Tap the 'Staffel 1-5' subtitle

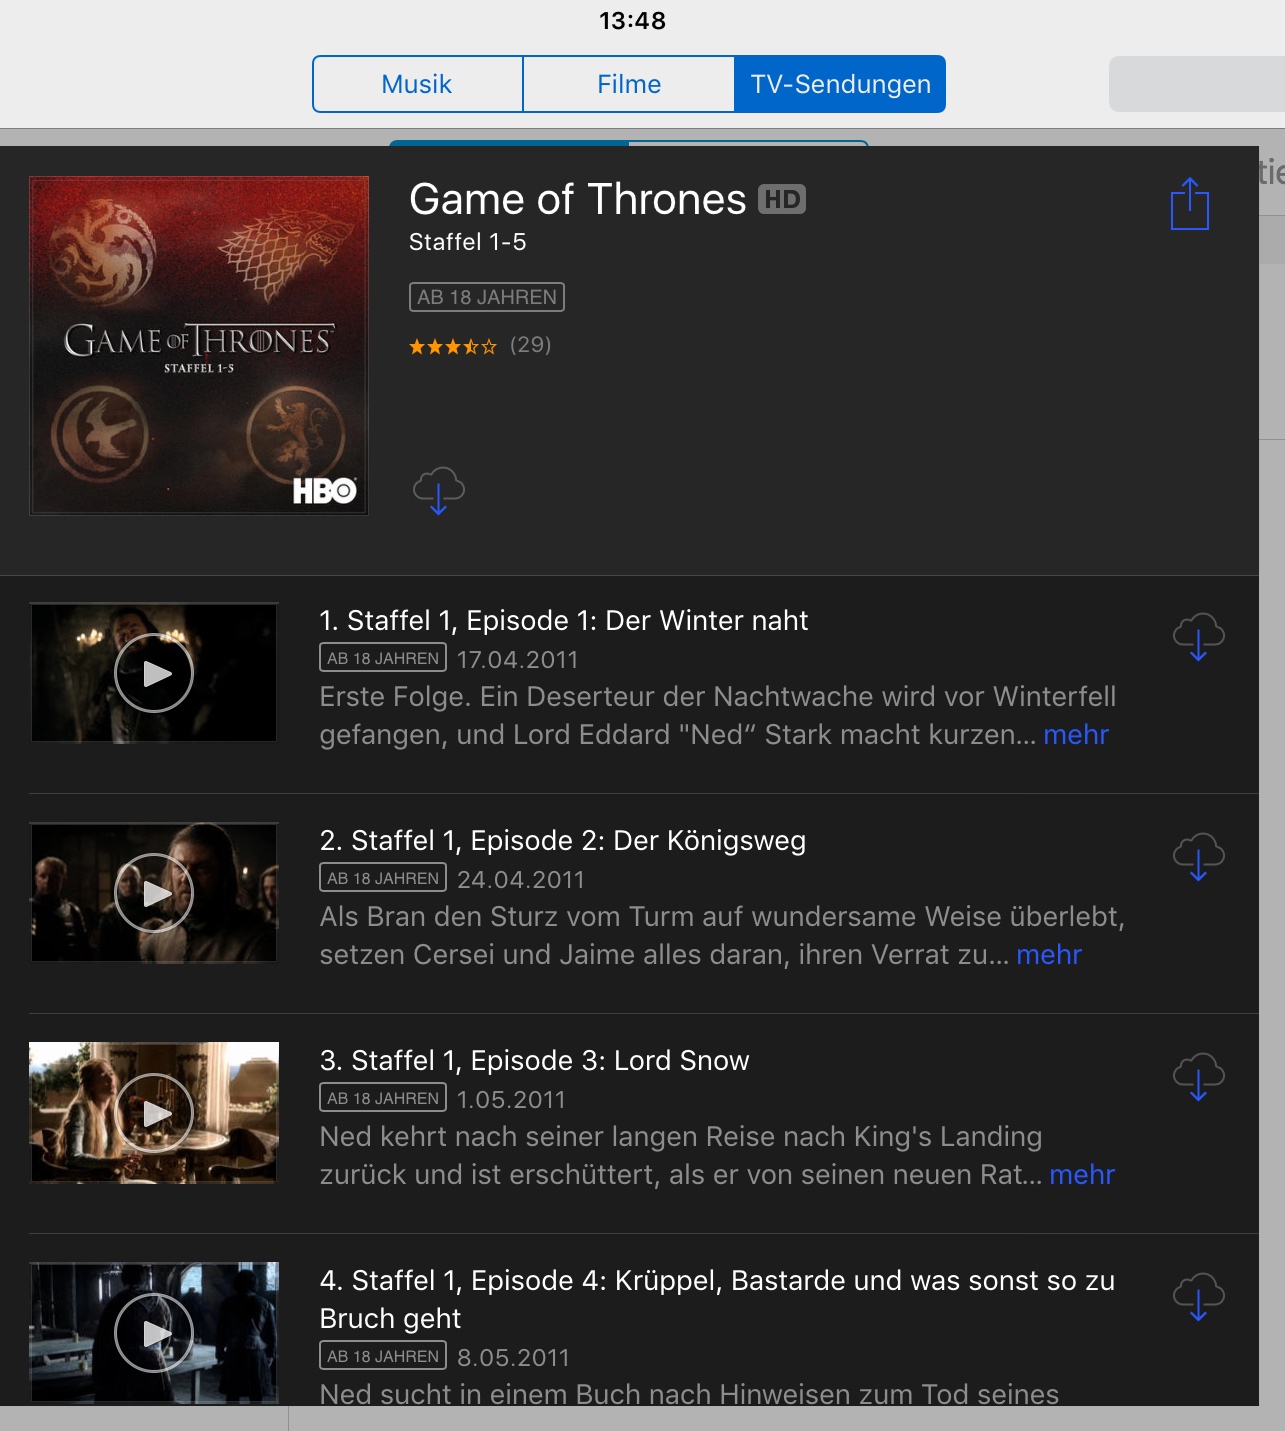(468, 242)
